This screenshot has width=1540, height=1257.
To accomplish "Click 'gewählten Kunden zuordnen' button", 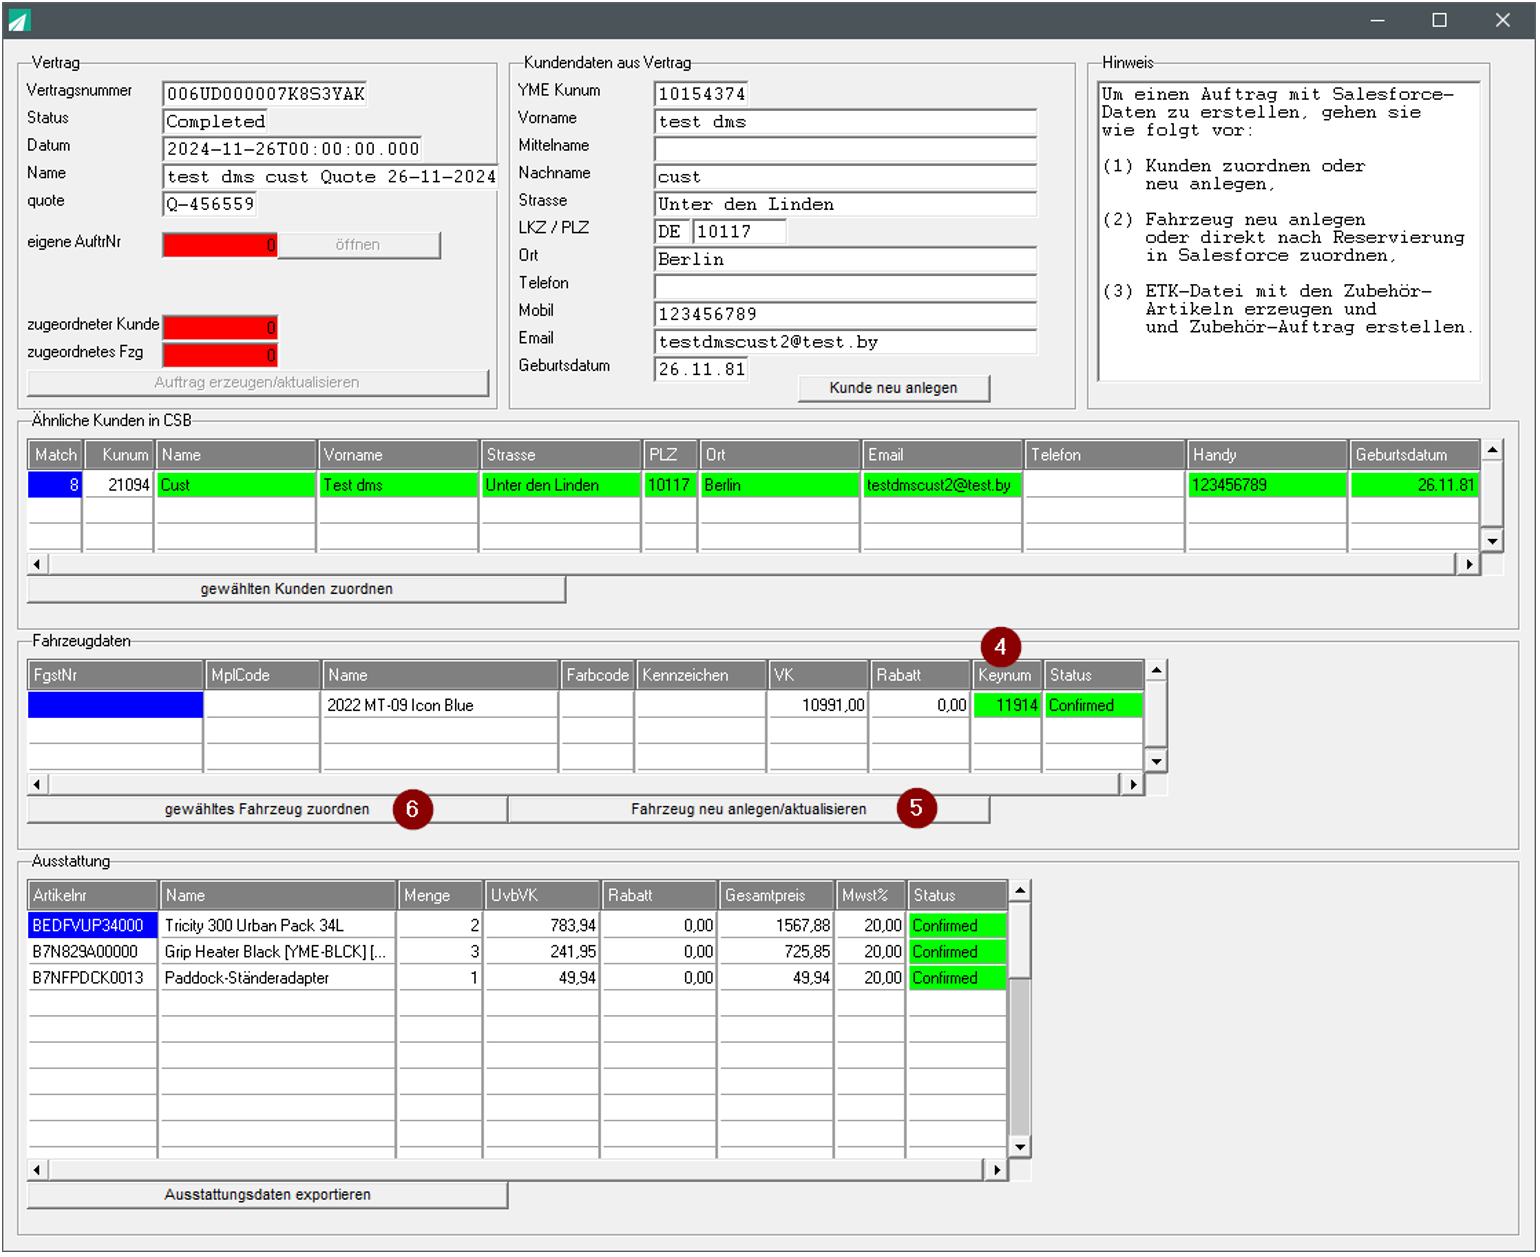I will click(x=296, y=589).
